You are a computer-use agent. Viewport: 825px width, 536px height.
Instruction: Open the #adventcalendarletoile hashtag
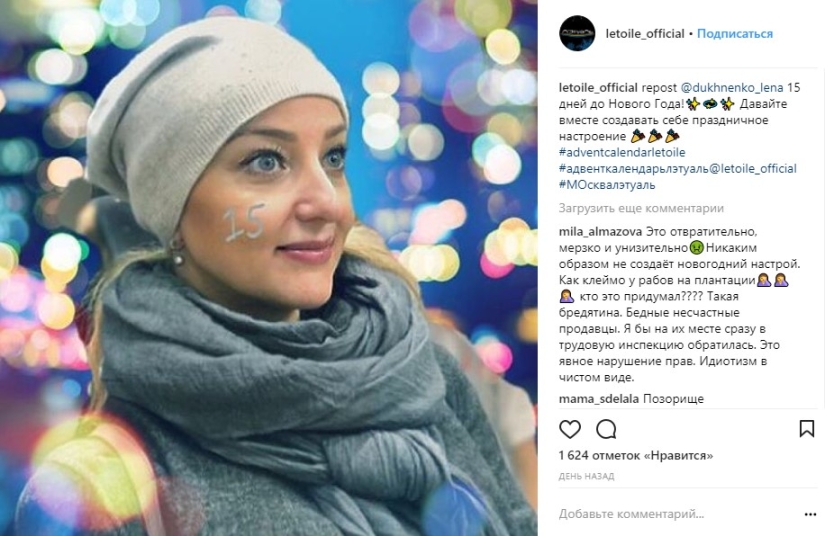click(622, 153)
